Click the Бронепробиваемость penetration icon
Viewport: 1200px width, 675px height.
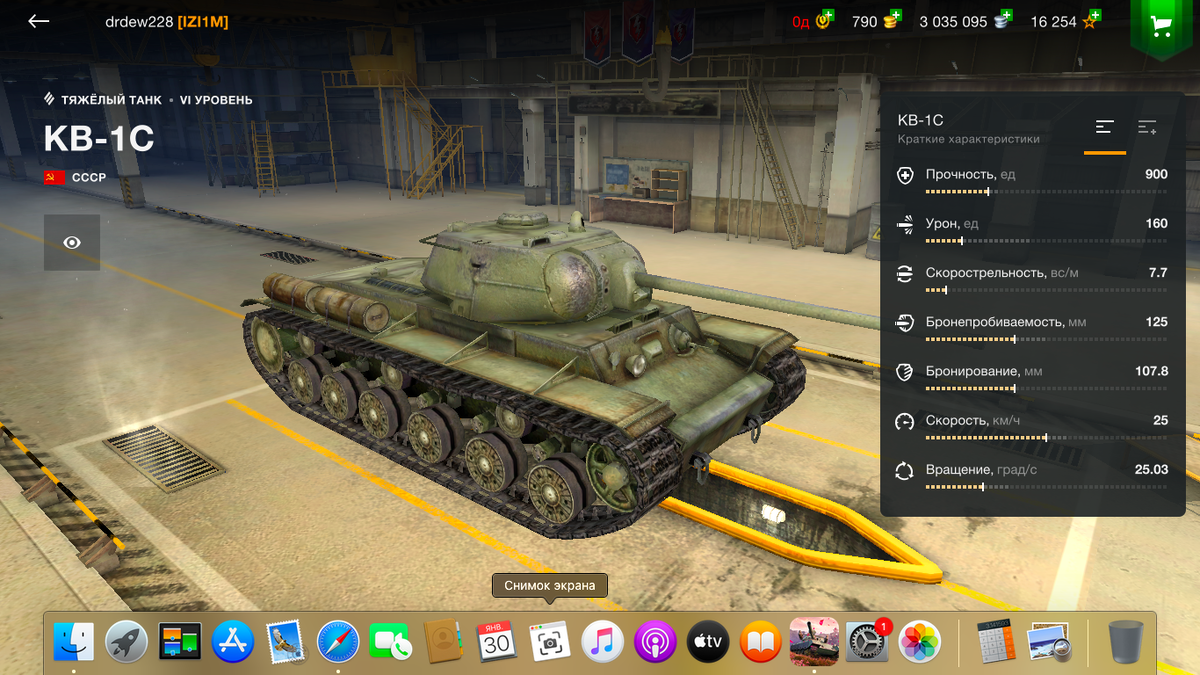coord(905,322)
